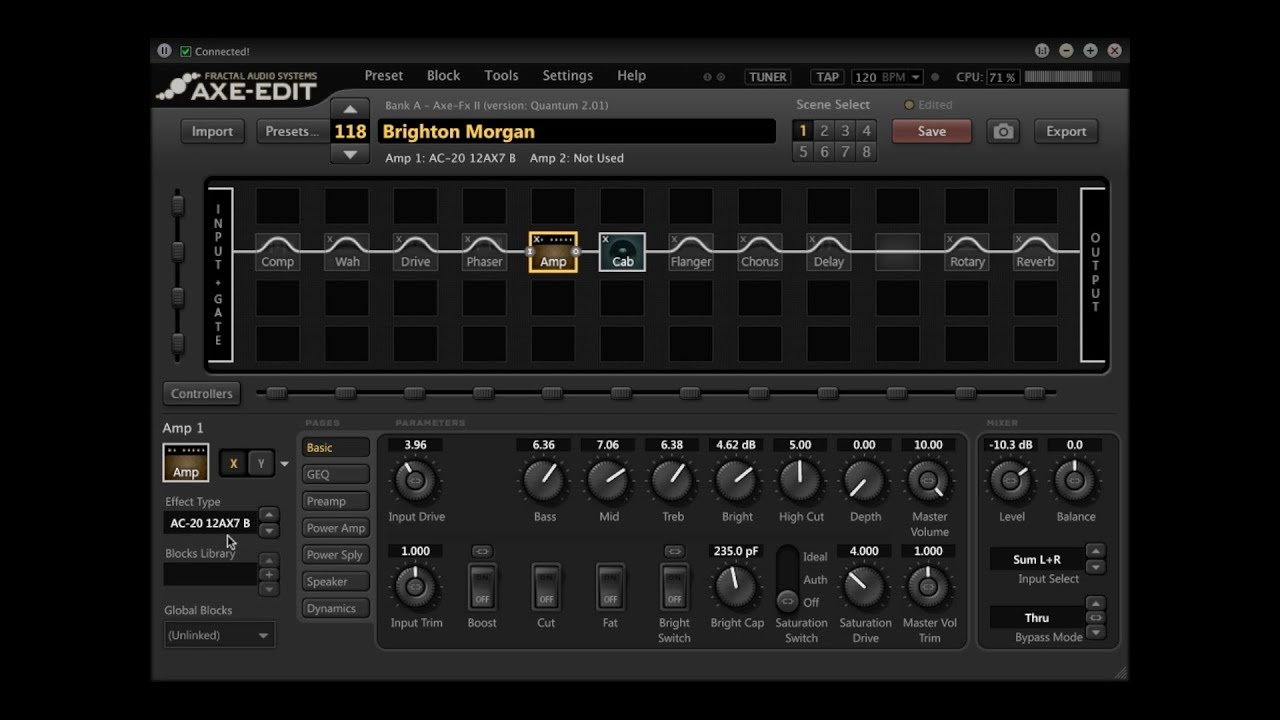Click the mixer Level knob
1280x720 pixels.
click(1011, 481)
